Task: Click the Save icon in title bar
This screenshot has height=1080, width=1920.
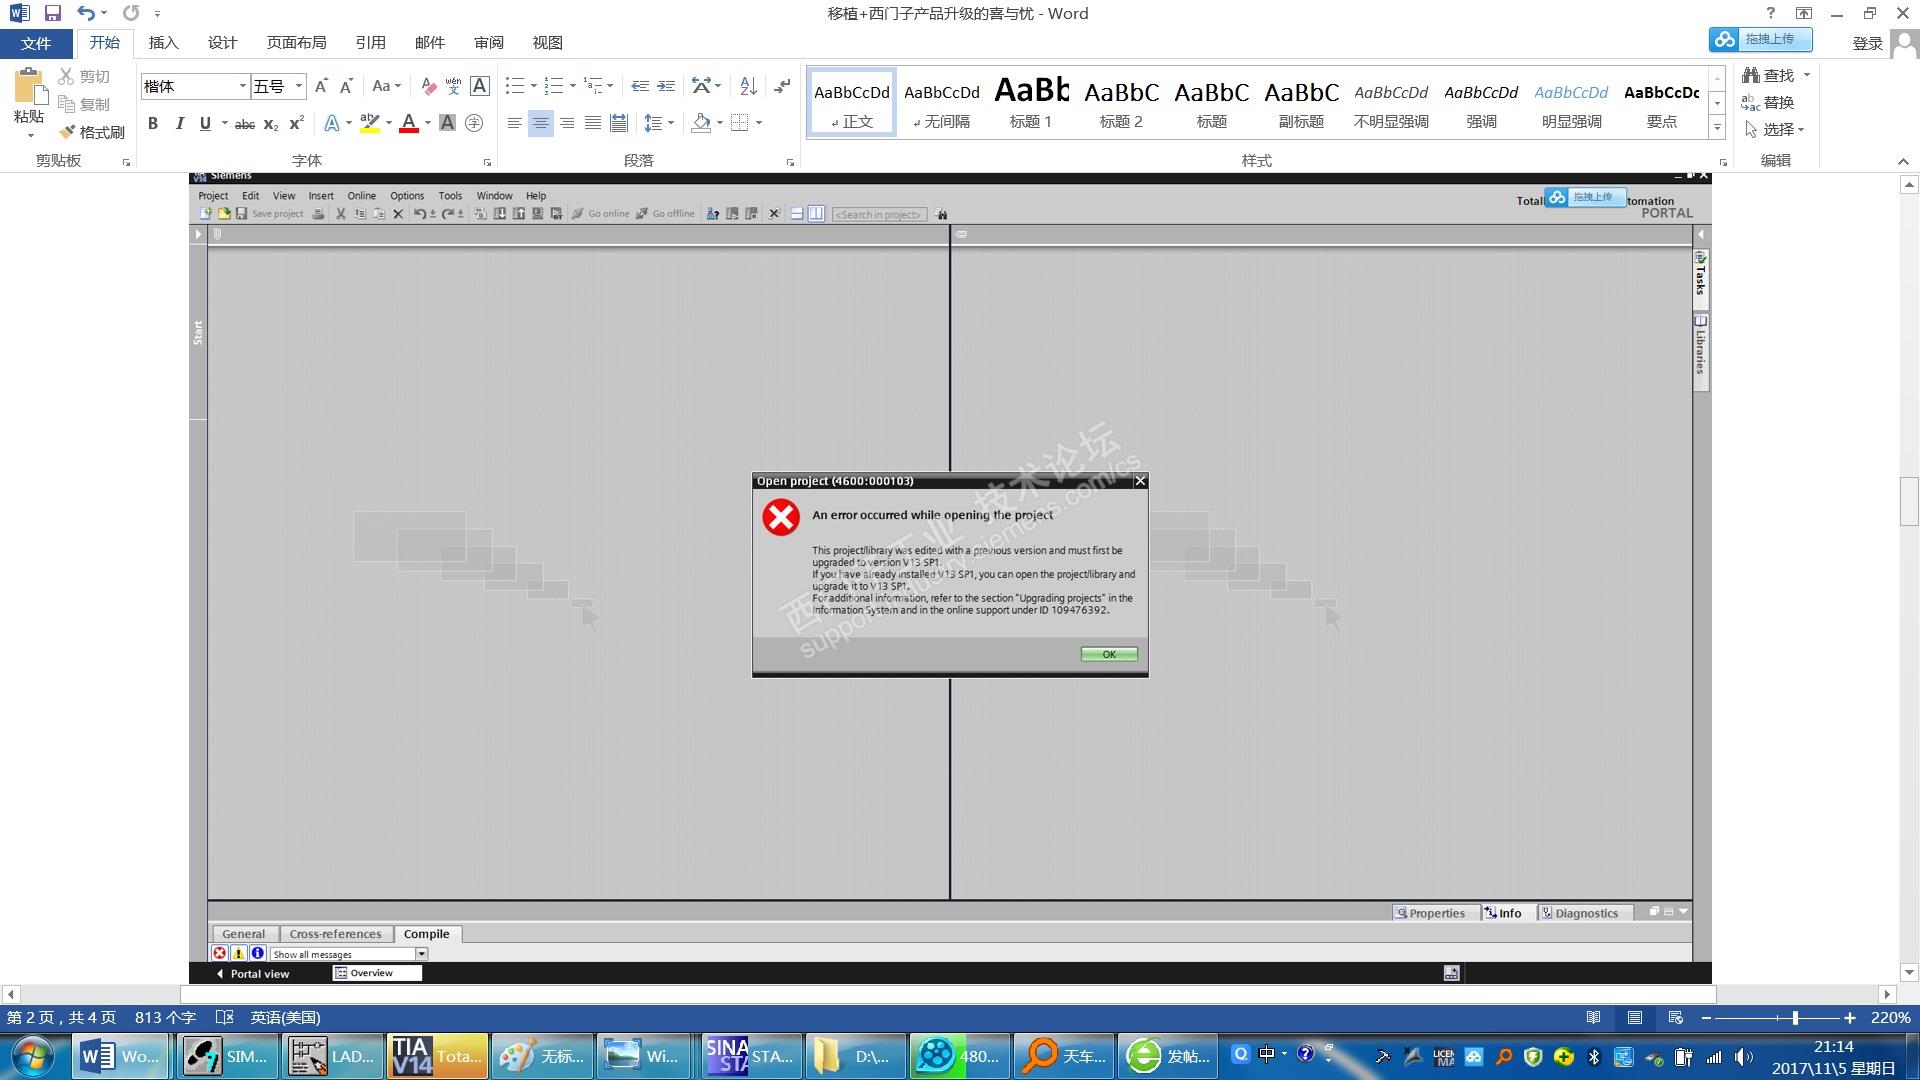Action: click(x=53, y=13)
